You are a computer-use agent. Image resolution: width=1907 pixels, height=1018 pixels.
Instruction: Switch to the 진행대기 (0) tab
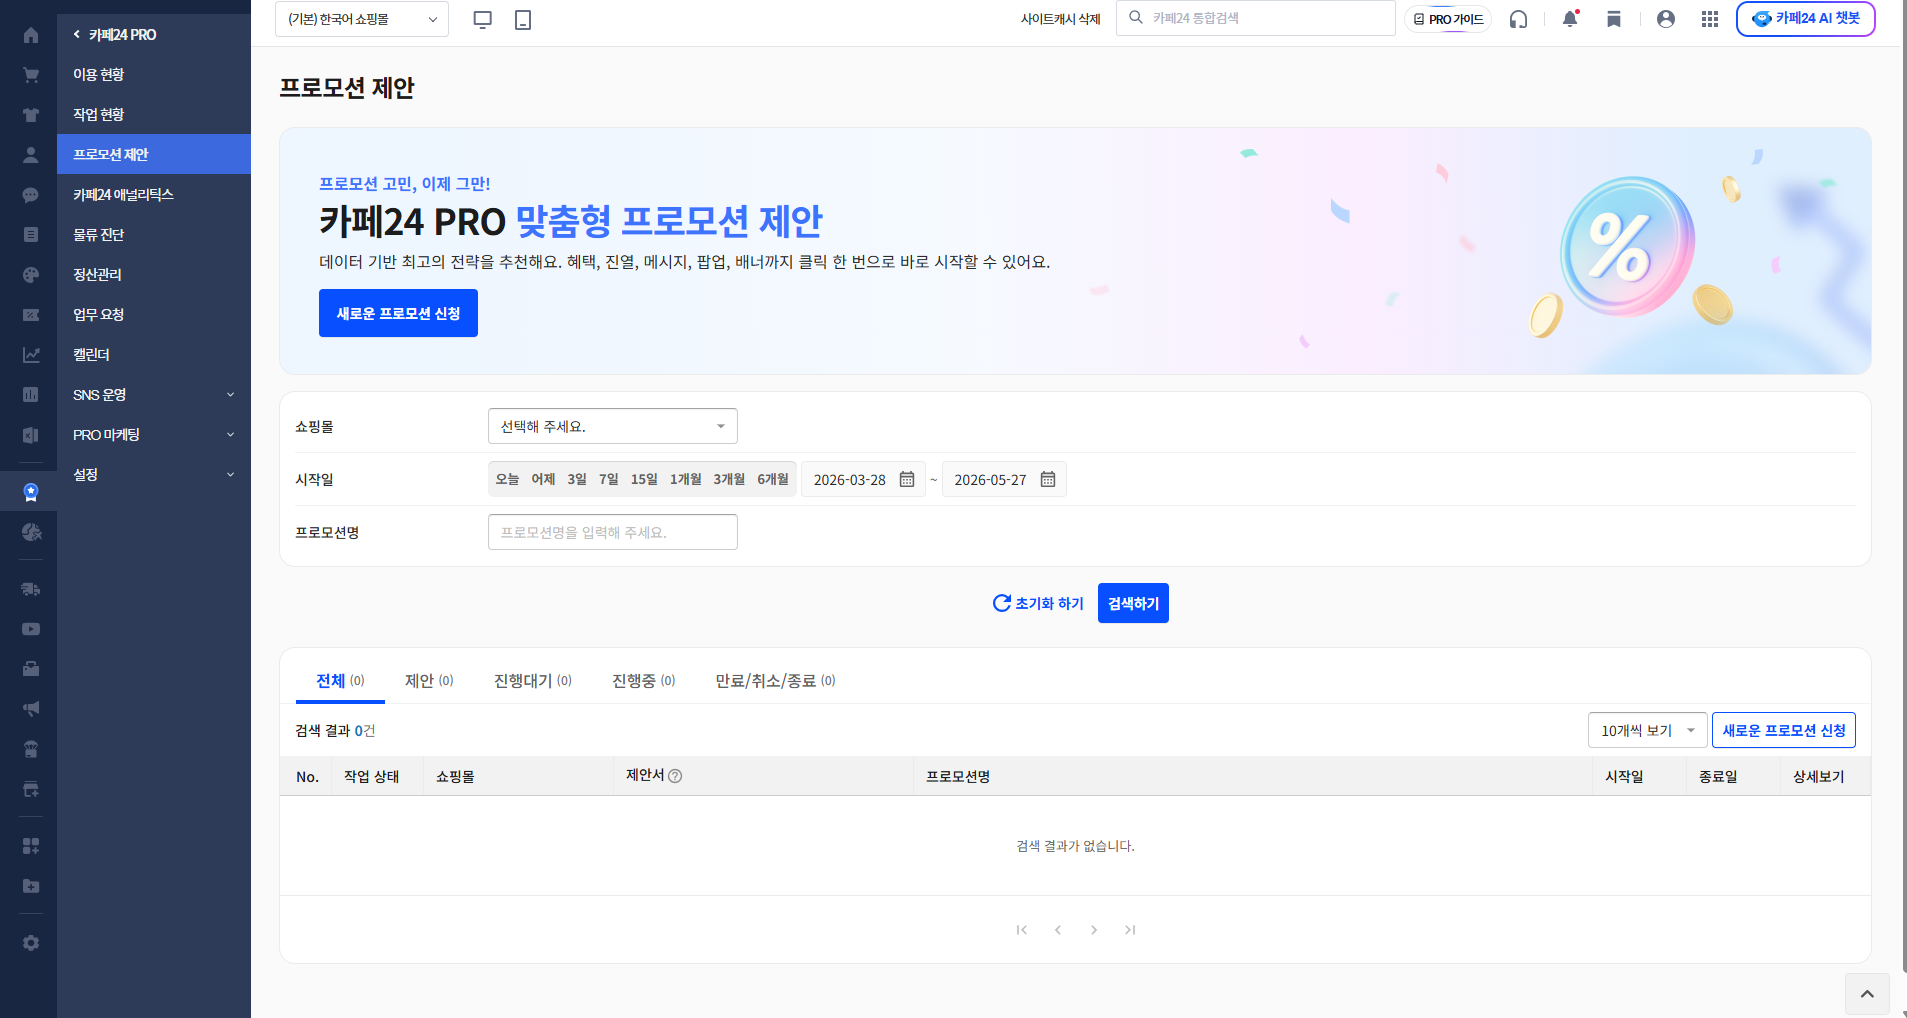coord(533,681)
